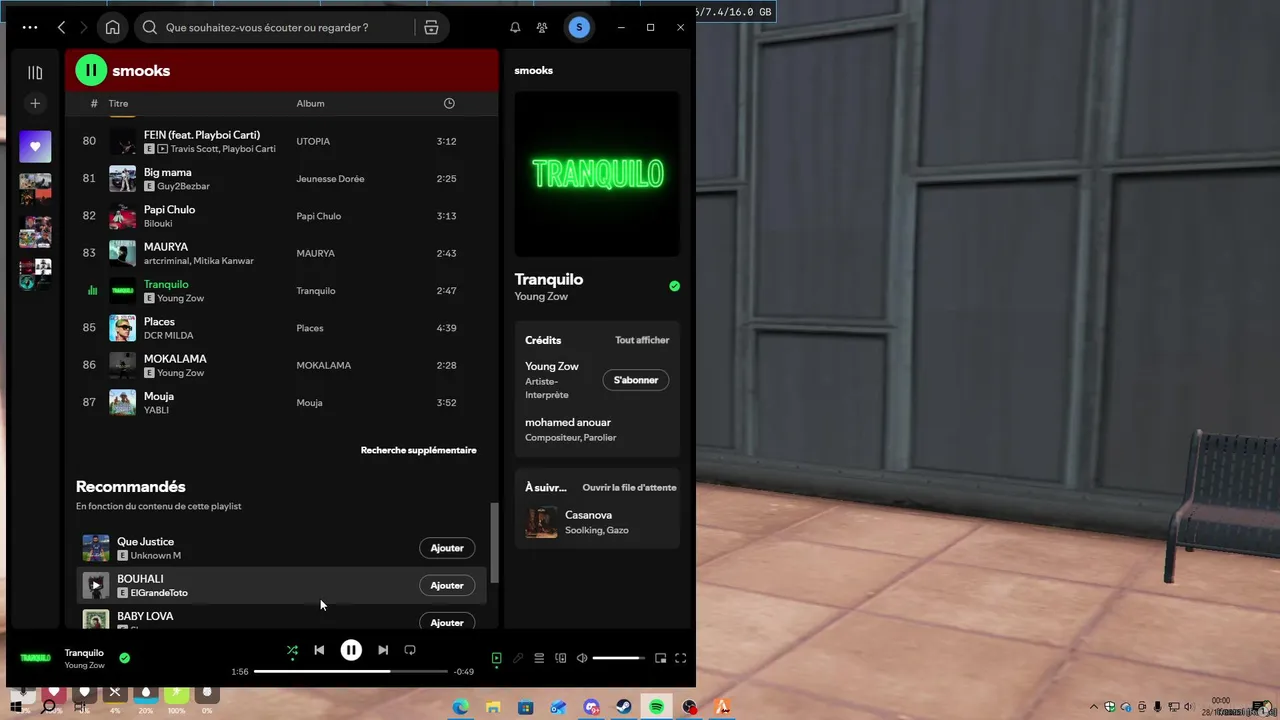Add 'BABY LOVA' with Ajouter button
This screenshot has width=1280, height=720.
pos(447,622)
